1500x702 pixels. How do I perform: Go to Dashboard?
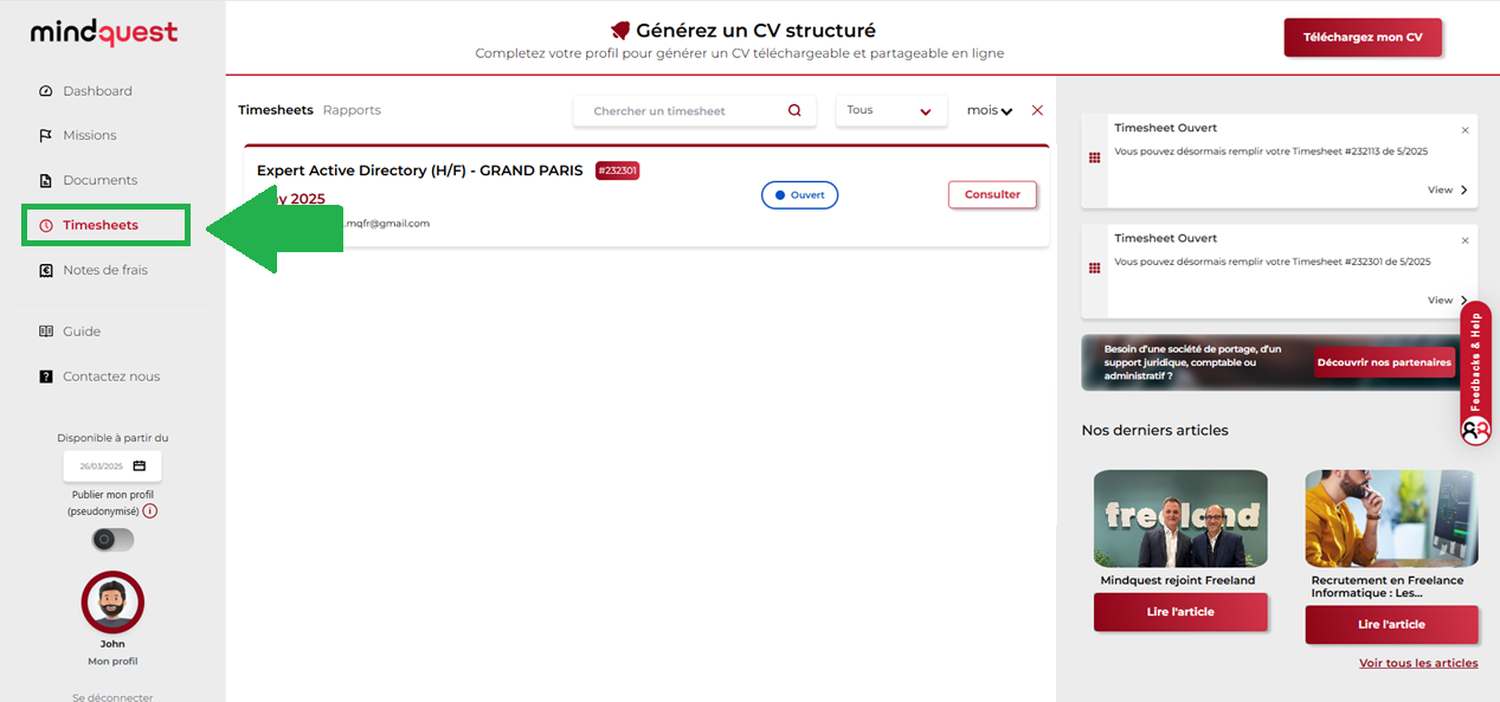[97, 91]
